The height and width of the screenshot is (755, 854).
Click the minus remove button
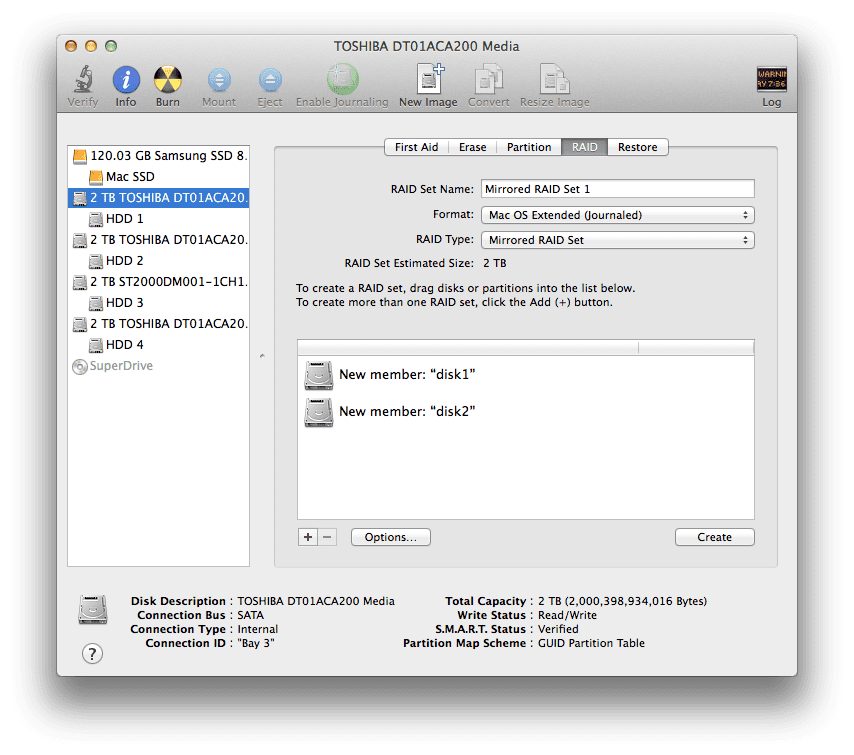click(327, 537)
